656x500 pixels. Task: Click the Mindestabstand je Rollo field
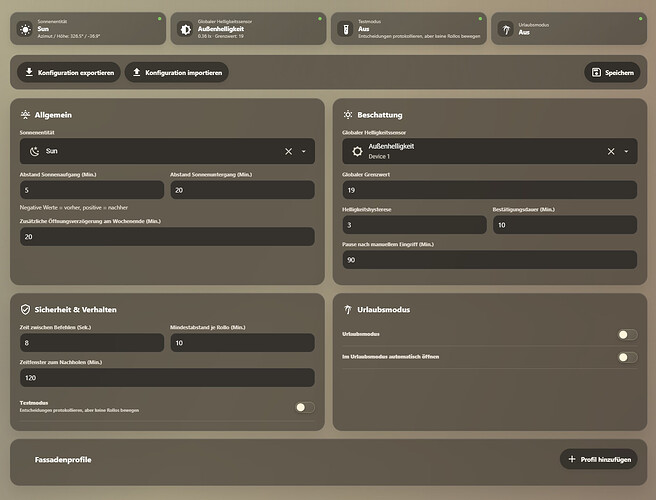click(x=242, y=343)
